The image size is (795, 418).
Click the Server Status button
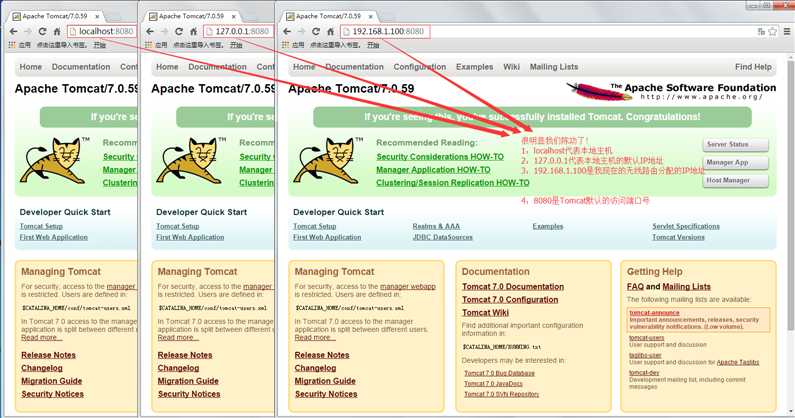[735, 145]
